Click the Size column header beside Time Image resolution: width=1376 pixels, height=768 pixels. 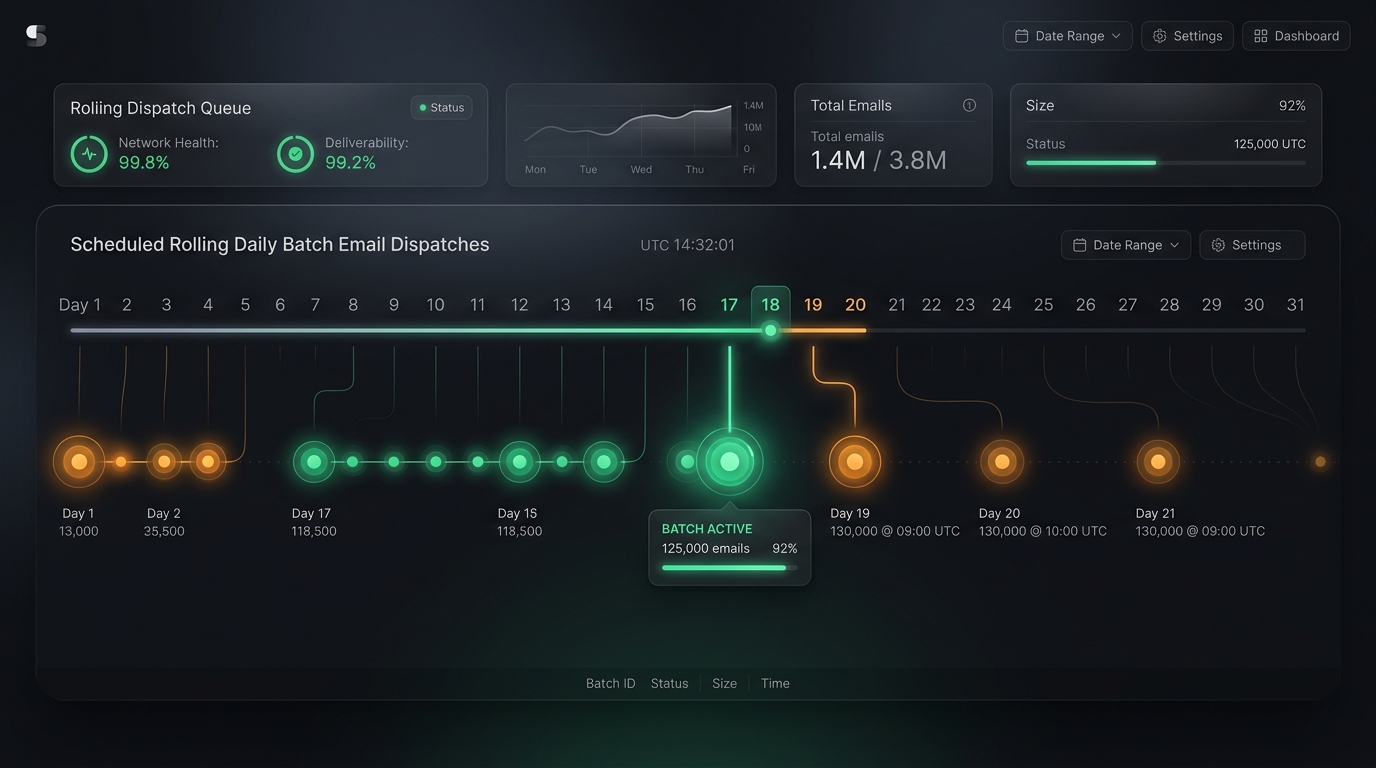(725, 684)
